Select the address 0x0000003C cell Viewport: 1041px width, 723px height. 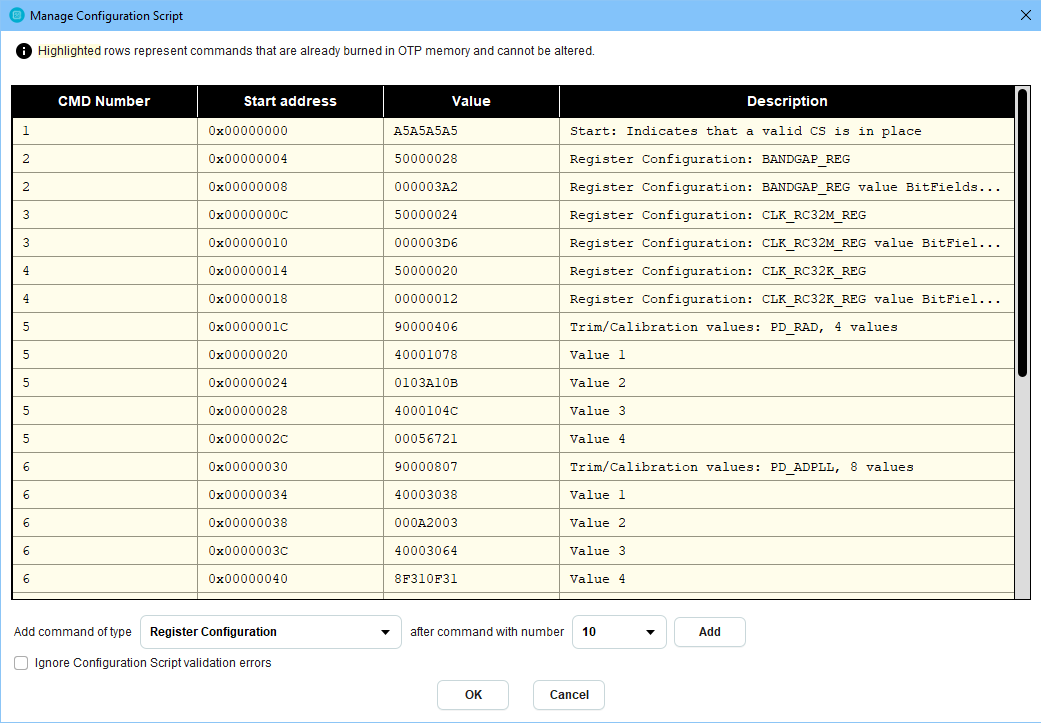click(290, 550)
